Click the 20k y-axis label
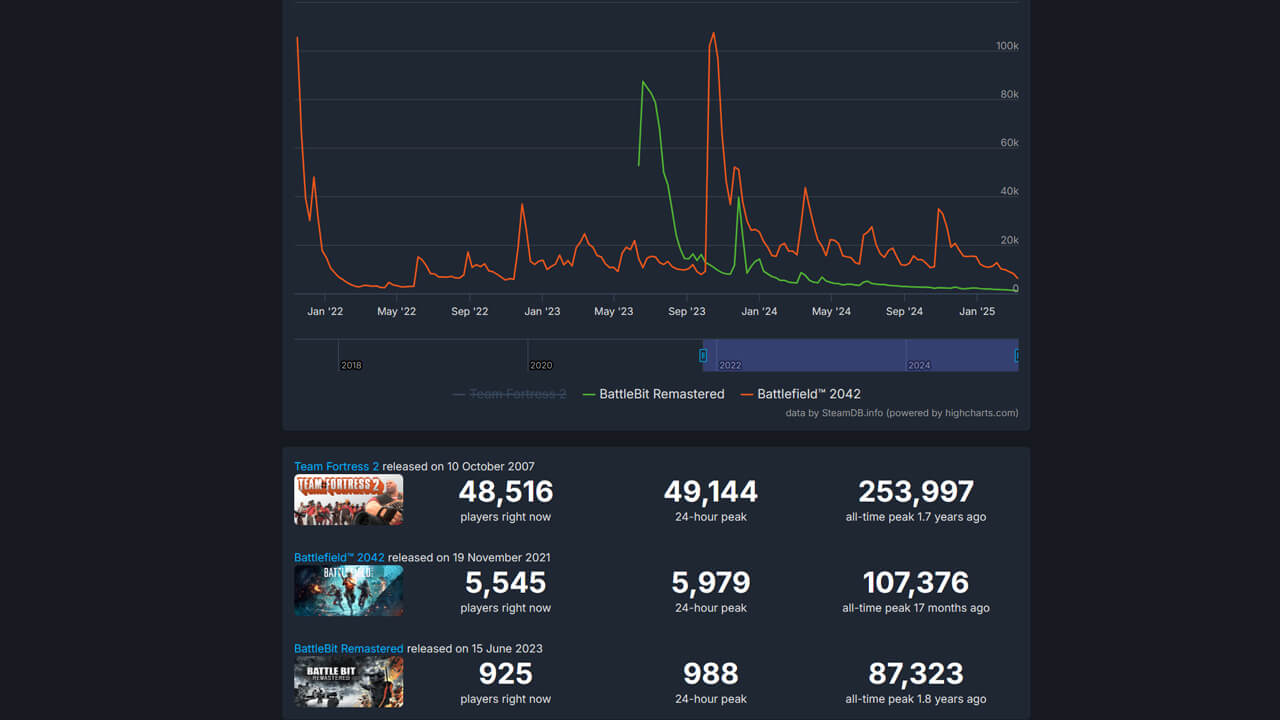Image resolution: width=1280 pixels, height=720 pixels. (x=1010, y=240)
